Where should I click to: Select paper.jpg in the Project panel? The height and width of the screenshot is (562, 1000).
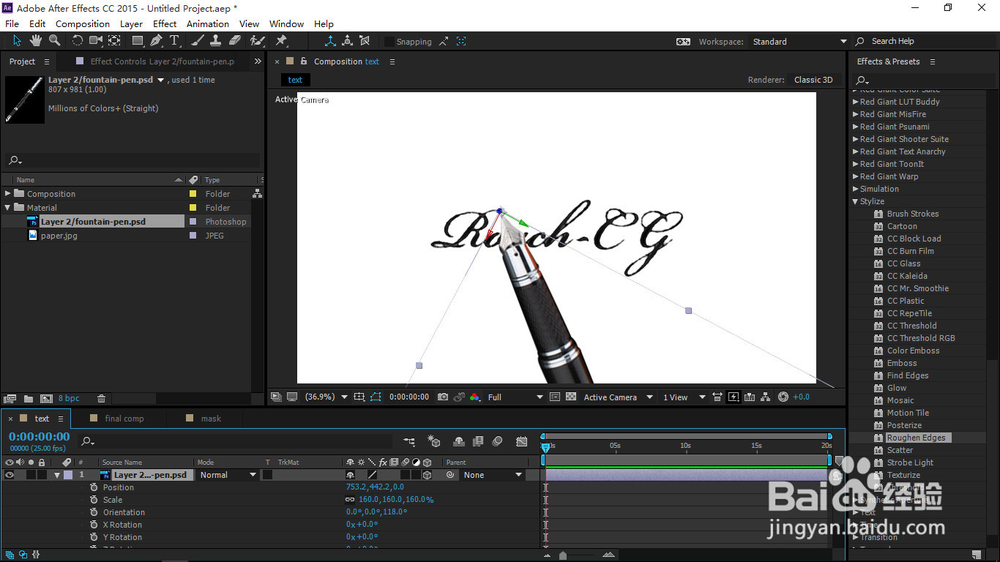(x=59, y=235)
